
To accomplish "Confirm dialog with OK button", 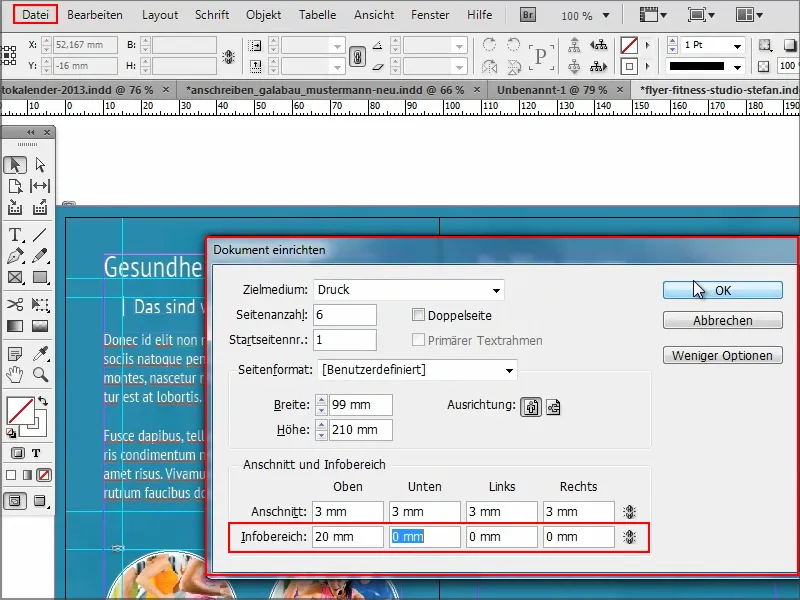I will (x=722, y=290).
